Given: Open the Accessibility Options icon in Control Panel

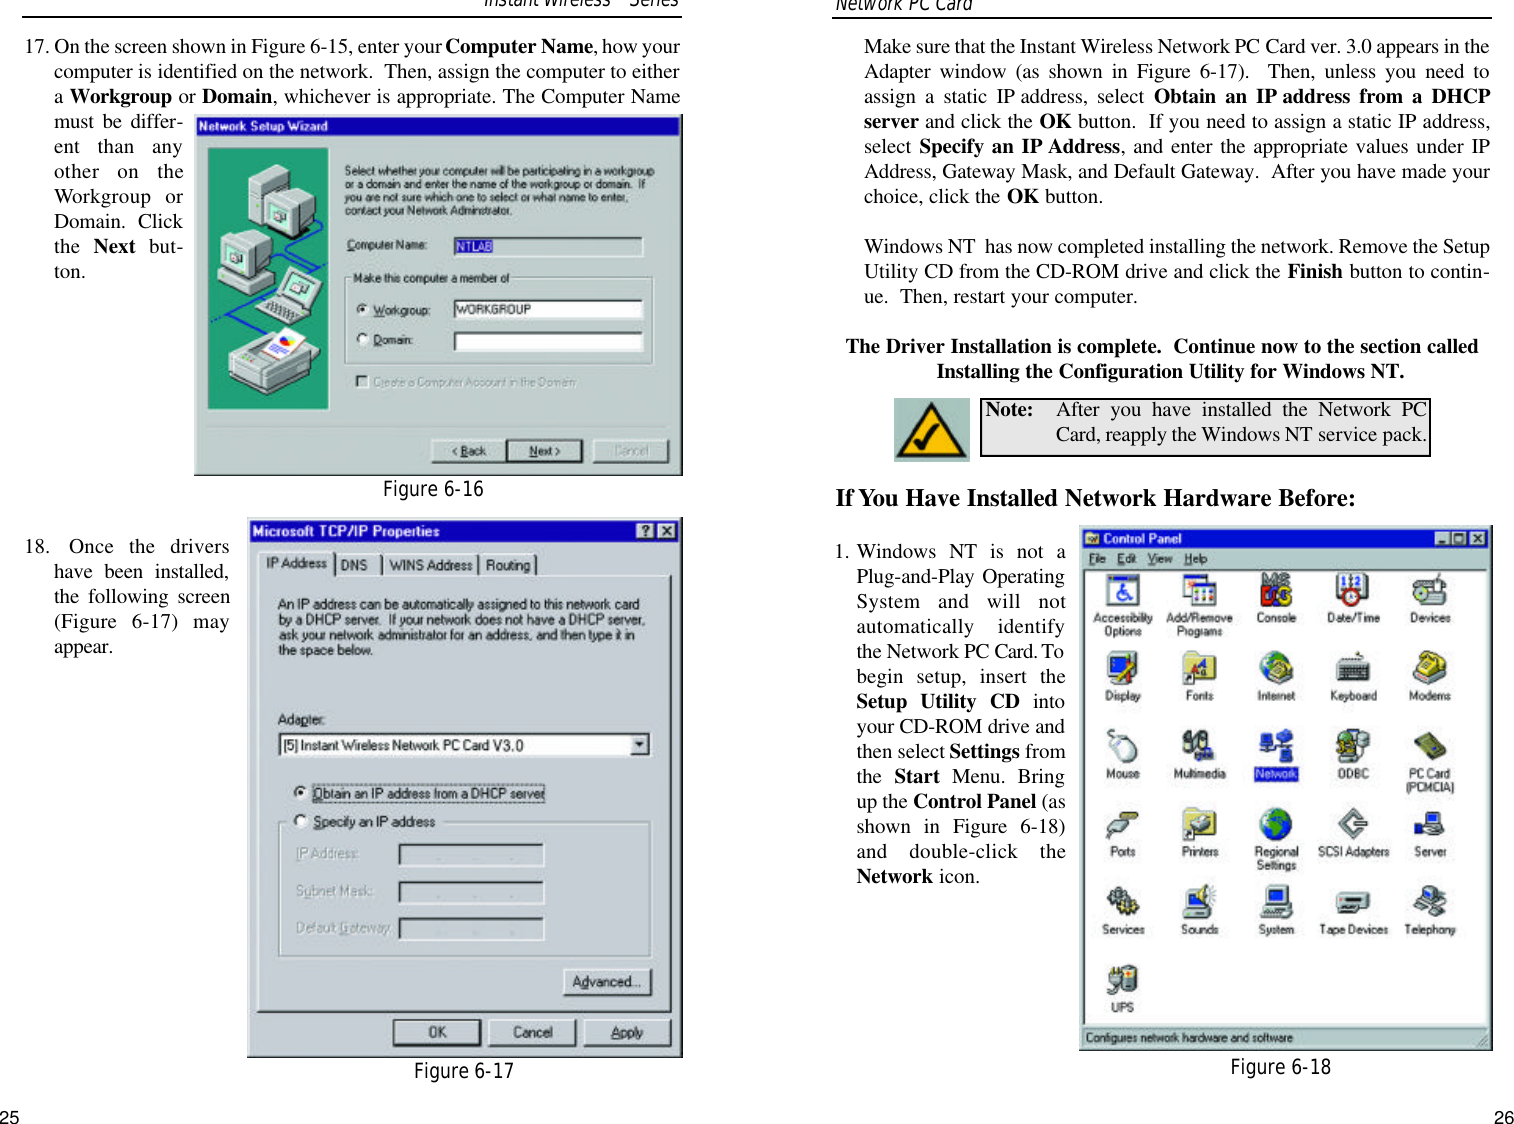Looking at the screenshot, I should point(1122,606).
